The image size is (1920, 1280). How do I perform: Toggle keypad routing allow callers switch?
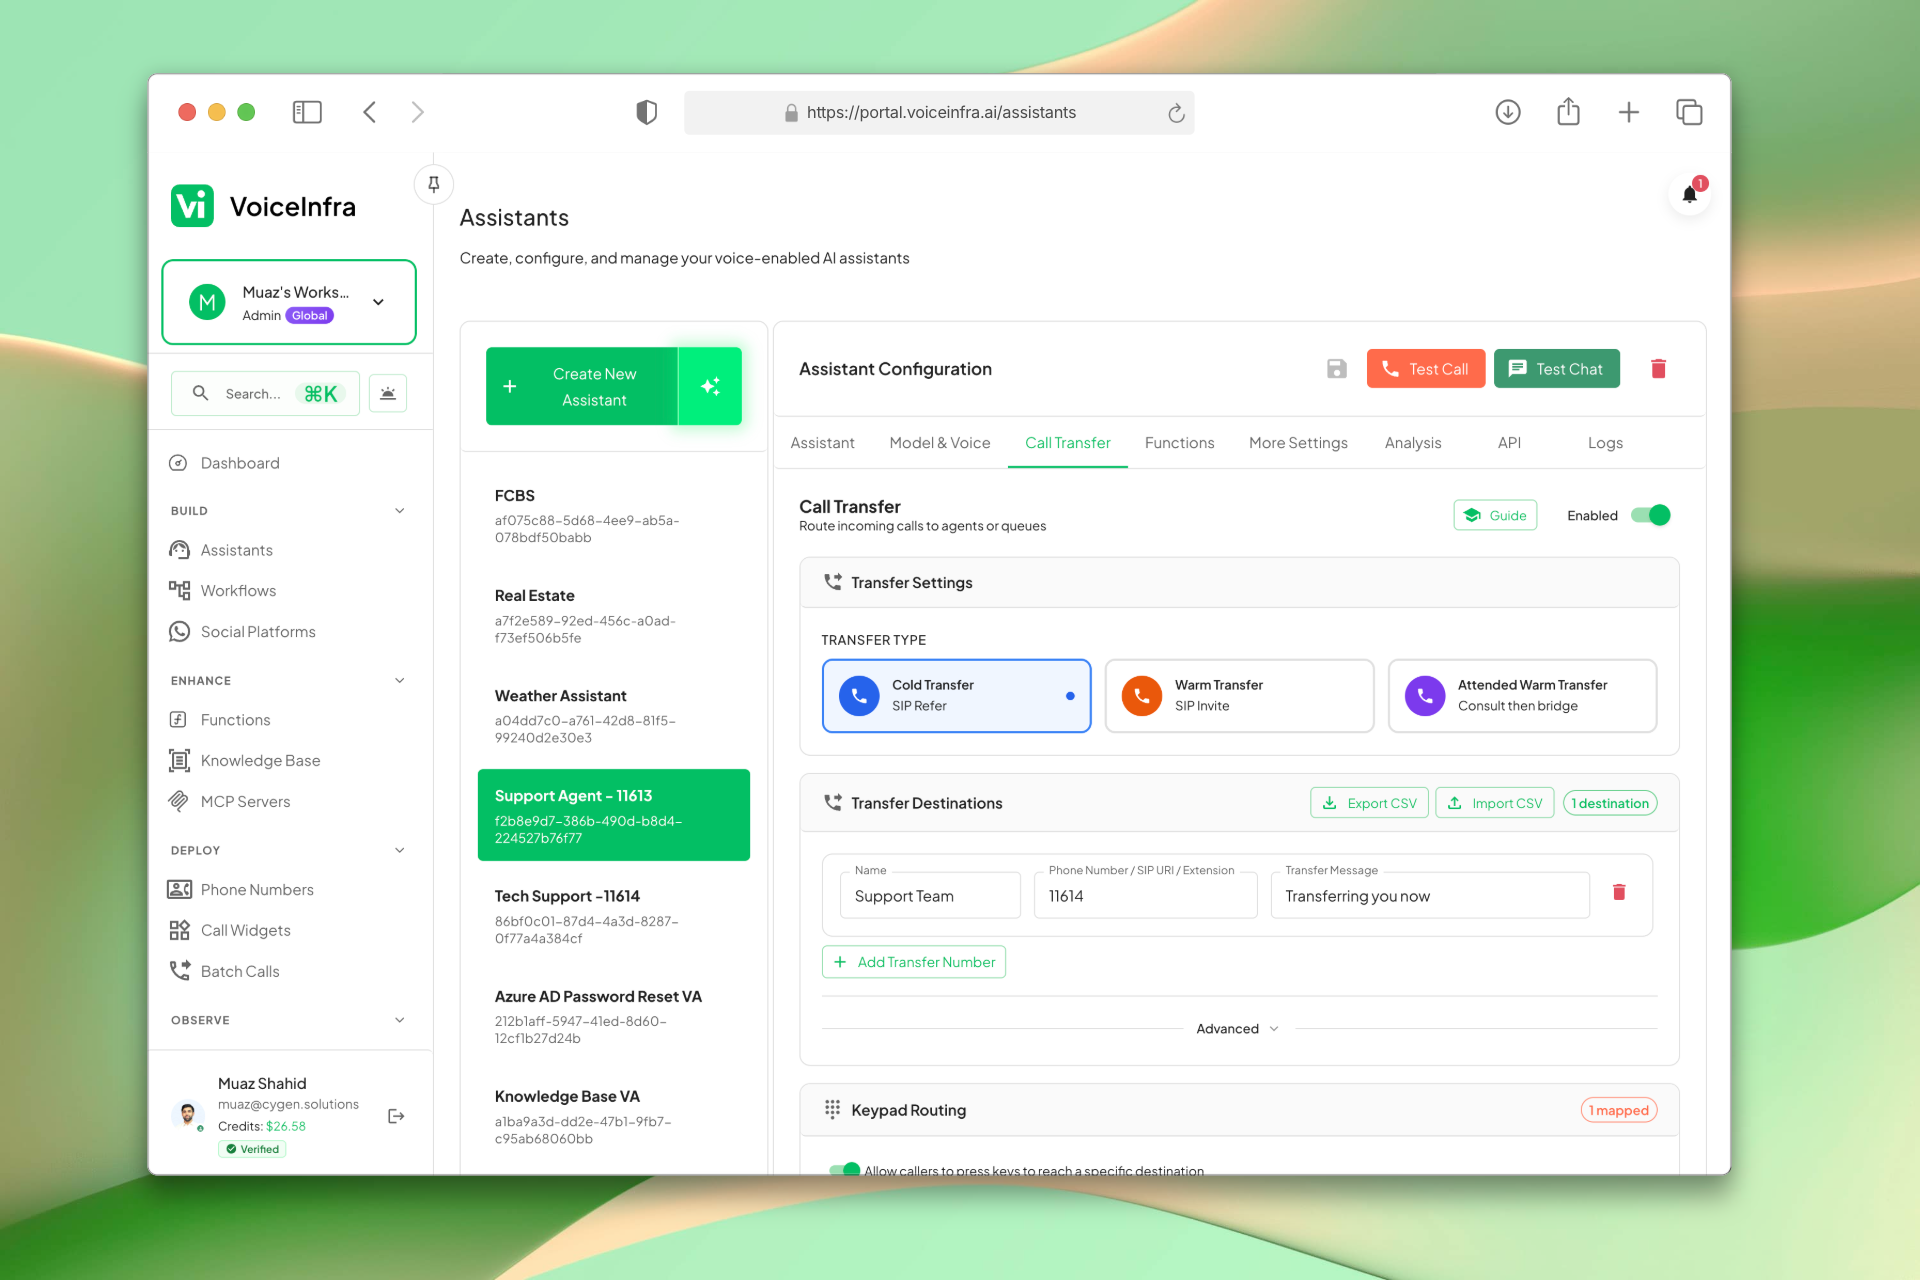844,1170
